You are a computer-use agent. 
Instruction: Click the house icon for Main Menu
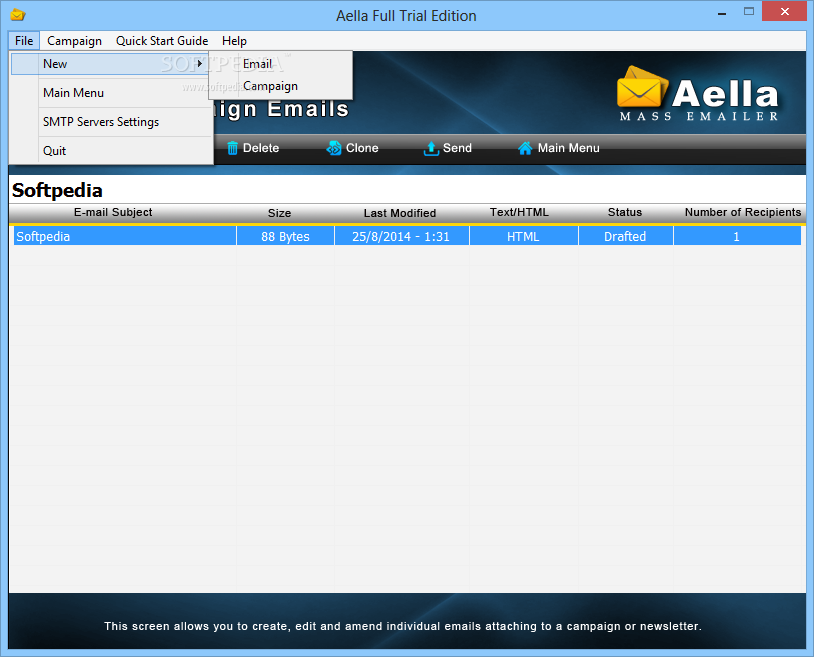click(525, 148)
